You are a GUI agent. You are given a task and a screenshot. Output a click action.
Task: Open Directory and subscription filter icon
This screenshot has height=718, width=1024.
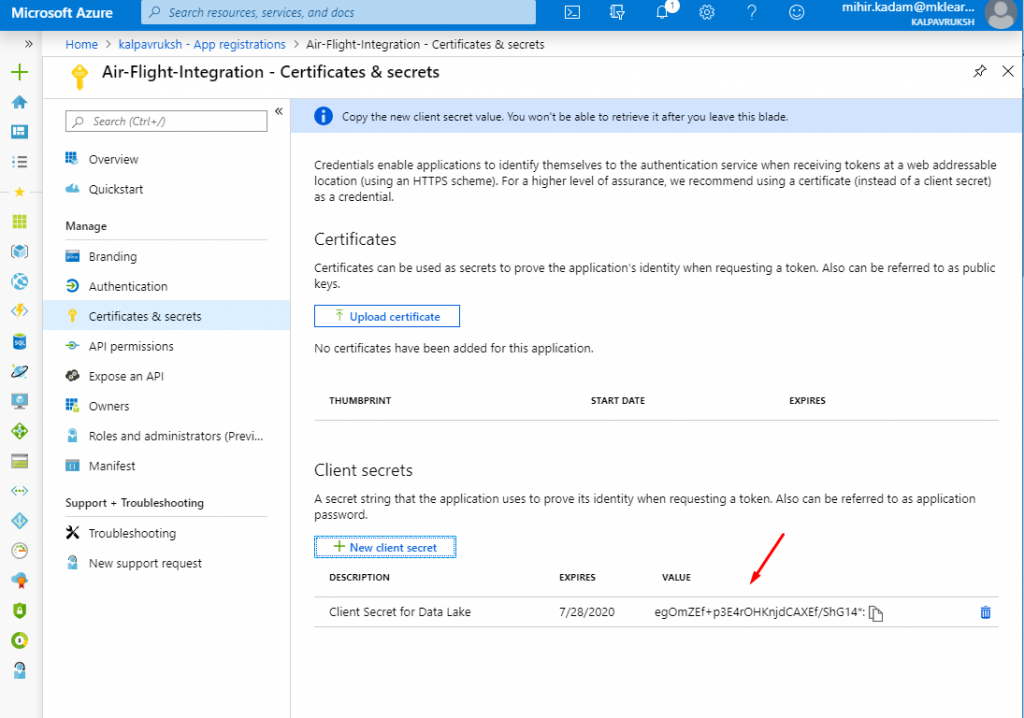(617, 12)
